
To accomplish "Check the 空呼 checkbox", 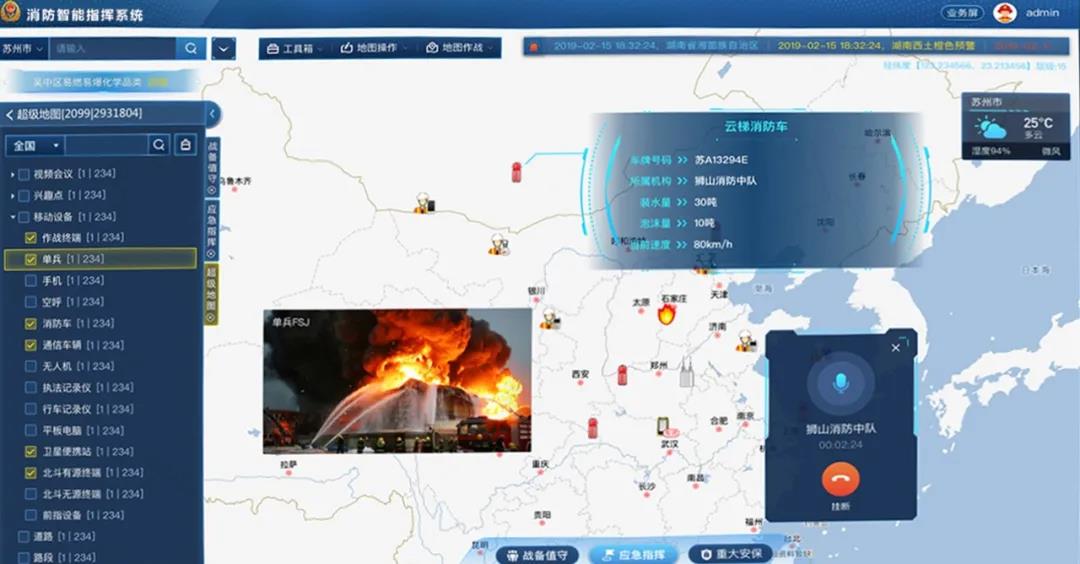I will pos(31,302).
